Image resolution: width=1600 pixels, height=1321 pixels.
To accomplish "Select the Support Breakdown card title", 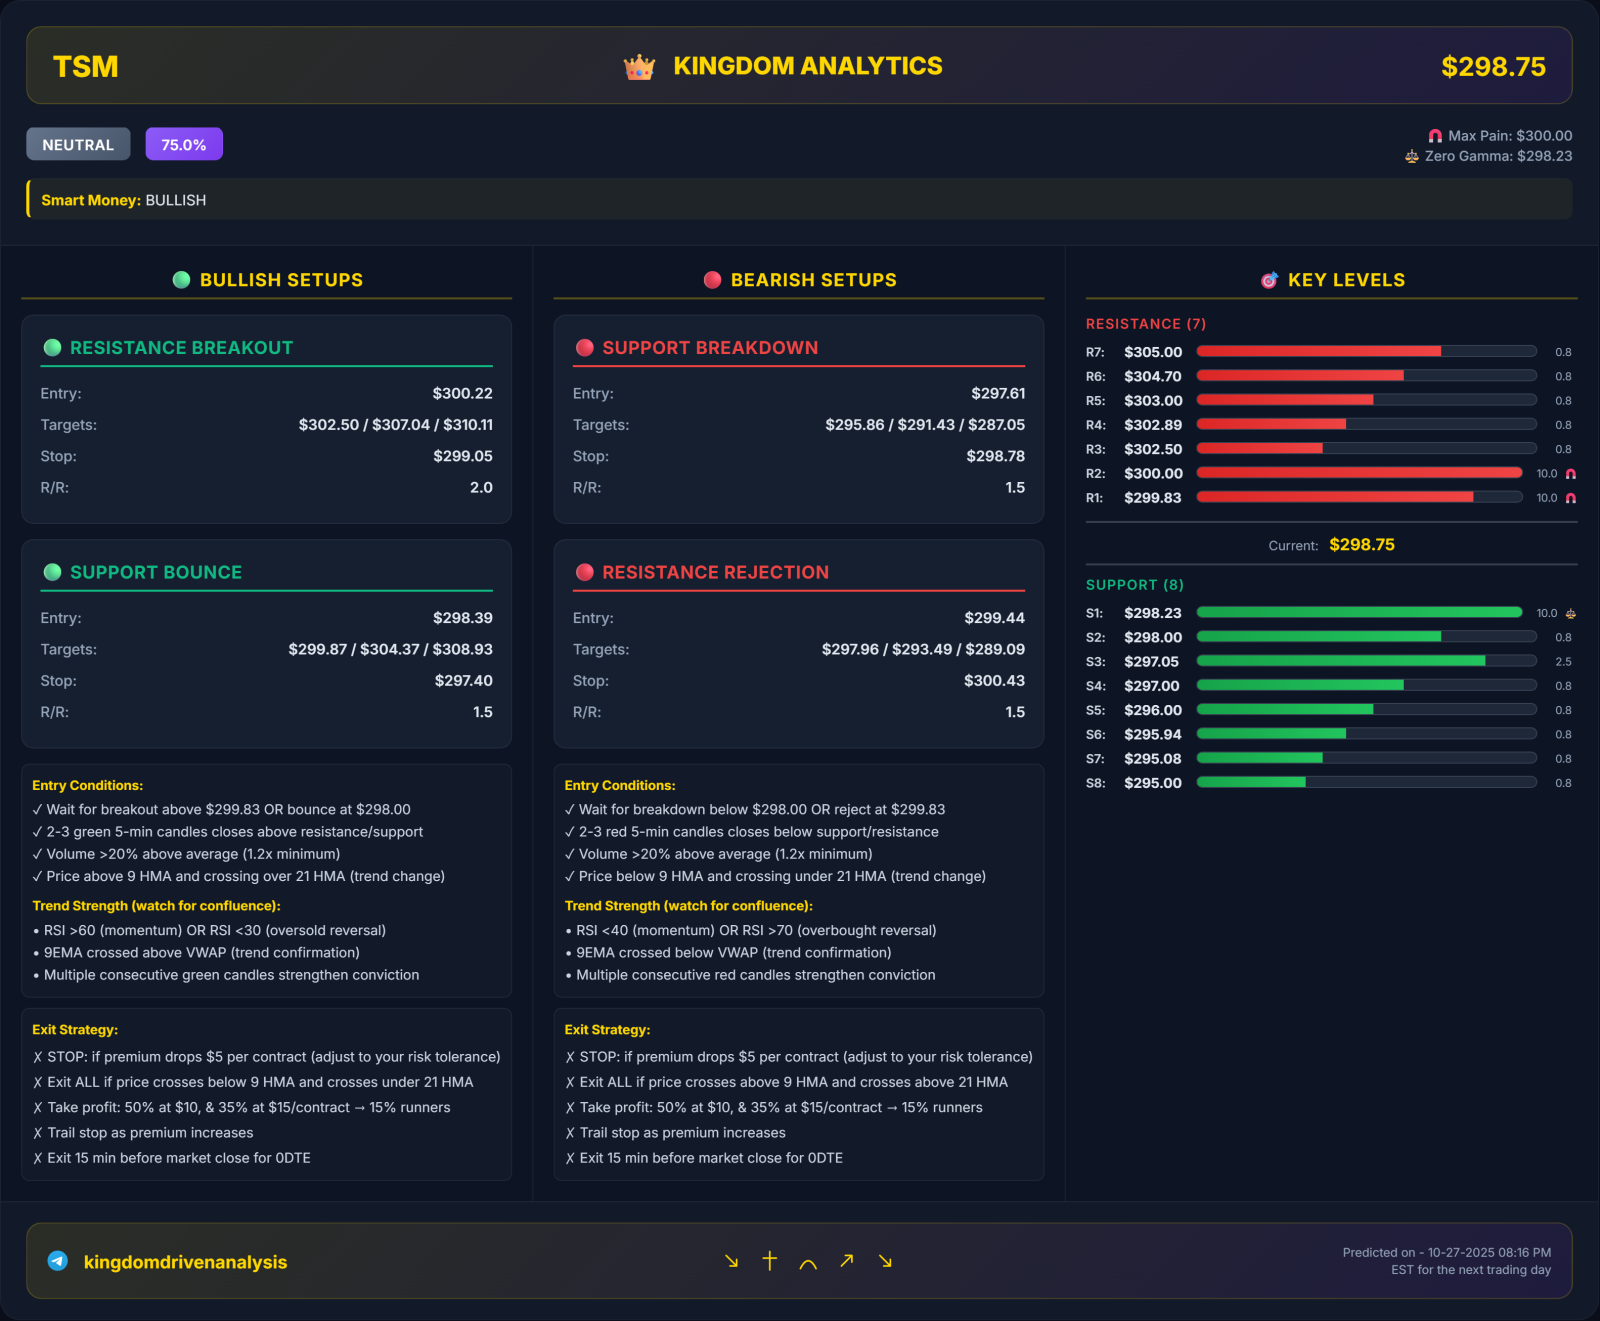I will click(710, 348).
